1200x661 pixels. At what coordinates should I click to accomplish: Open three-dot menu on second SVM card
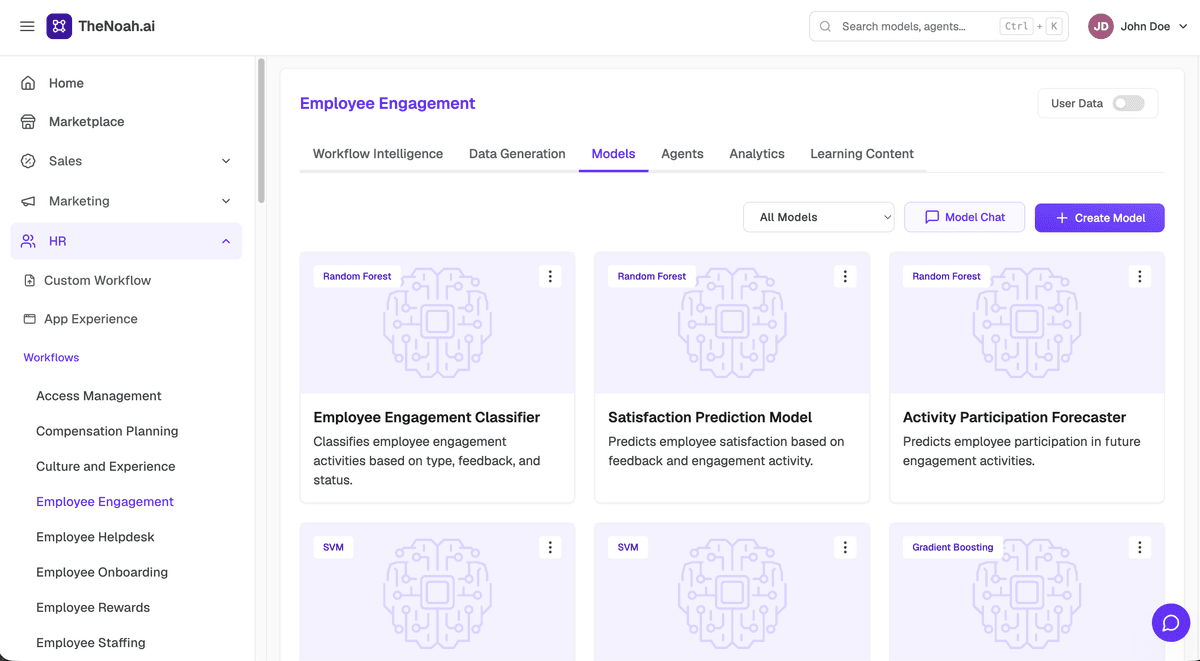pos(845,547)
